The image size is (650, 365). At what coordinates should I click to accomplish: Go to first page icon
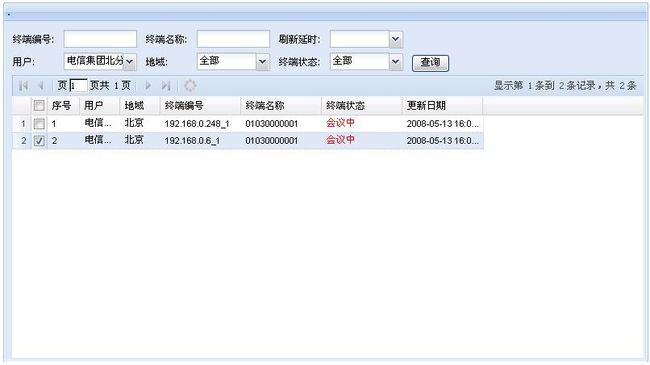23,86
